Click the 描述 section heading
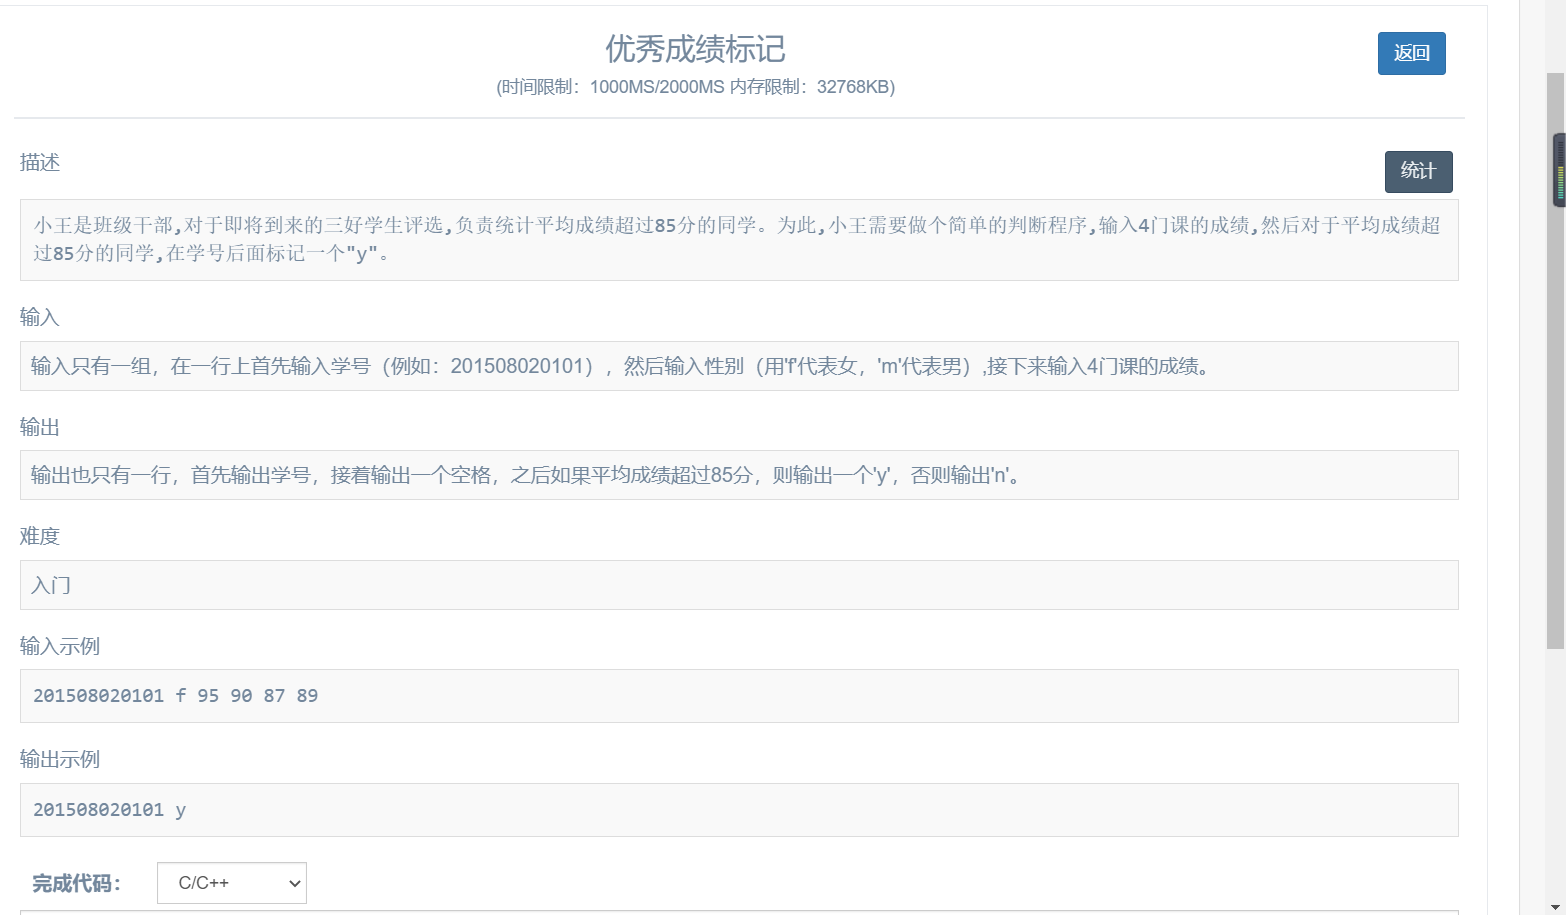Screen dimensions: 1566x915 click(x=40, y=162)
